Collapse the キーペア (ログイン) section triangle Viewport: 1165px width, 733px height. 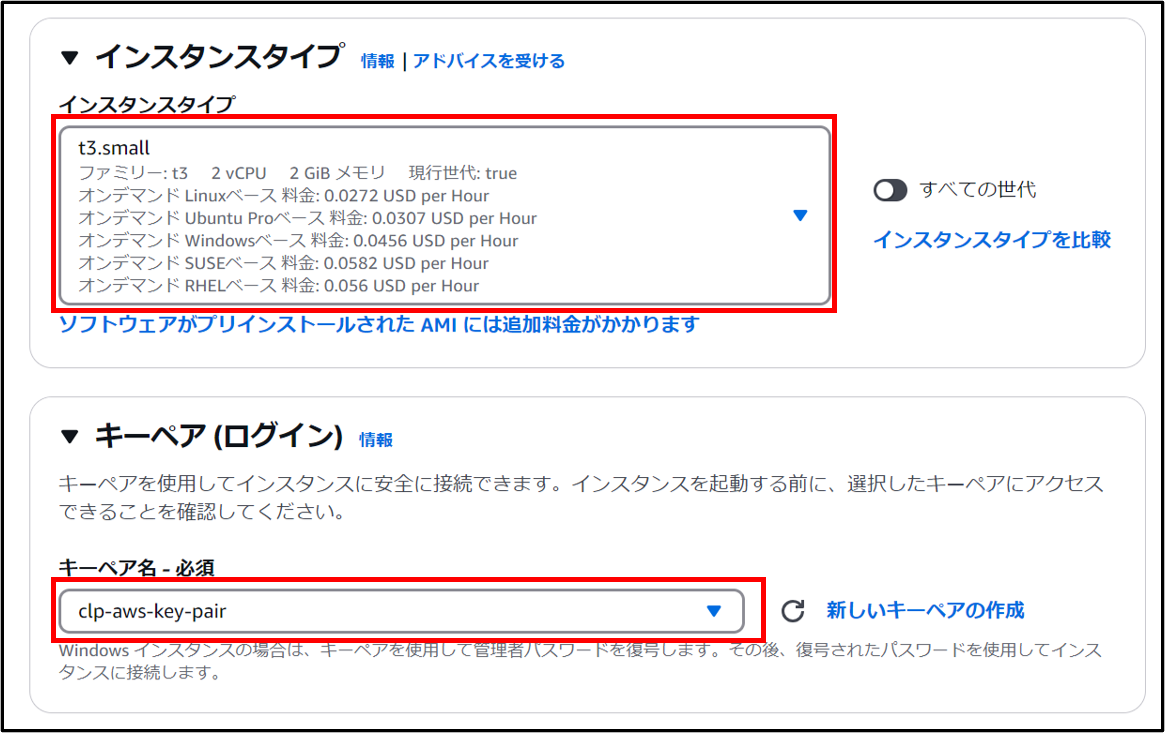click(69, 436)
